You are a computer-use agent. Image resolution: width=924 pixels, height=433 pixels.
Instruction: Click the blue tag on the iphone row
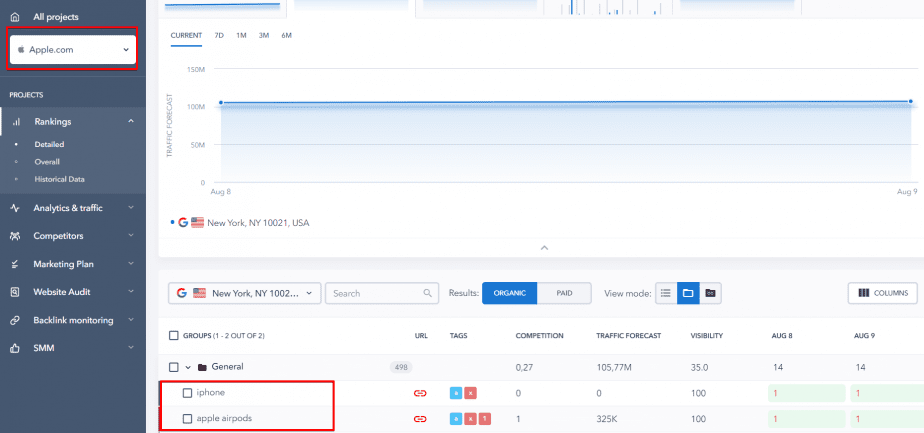click(456, 393)
